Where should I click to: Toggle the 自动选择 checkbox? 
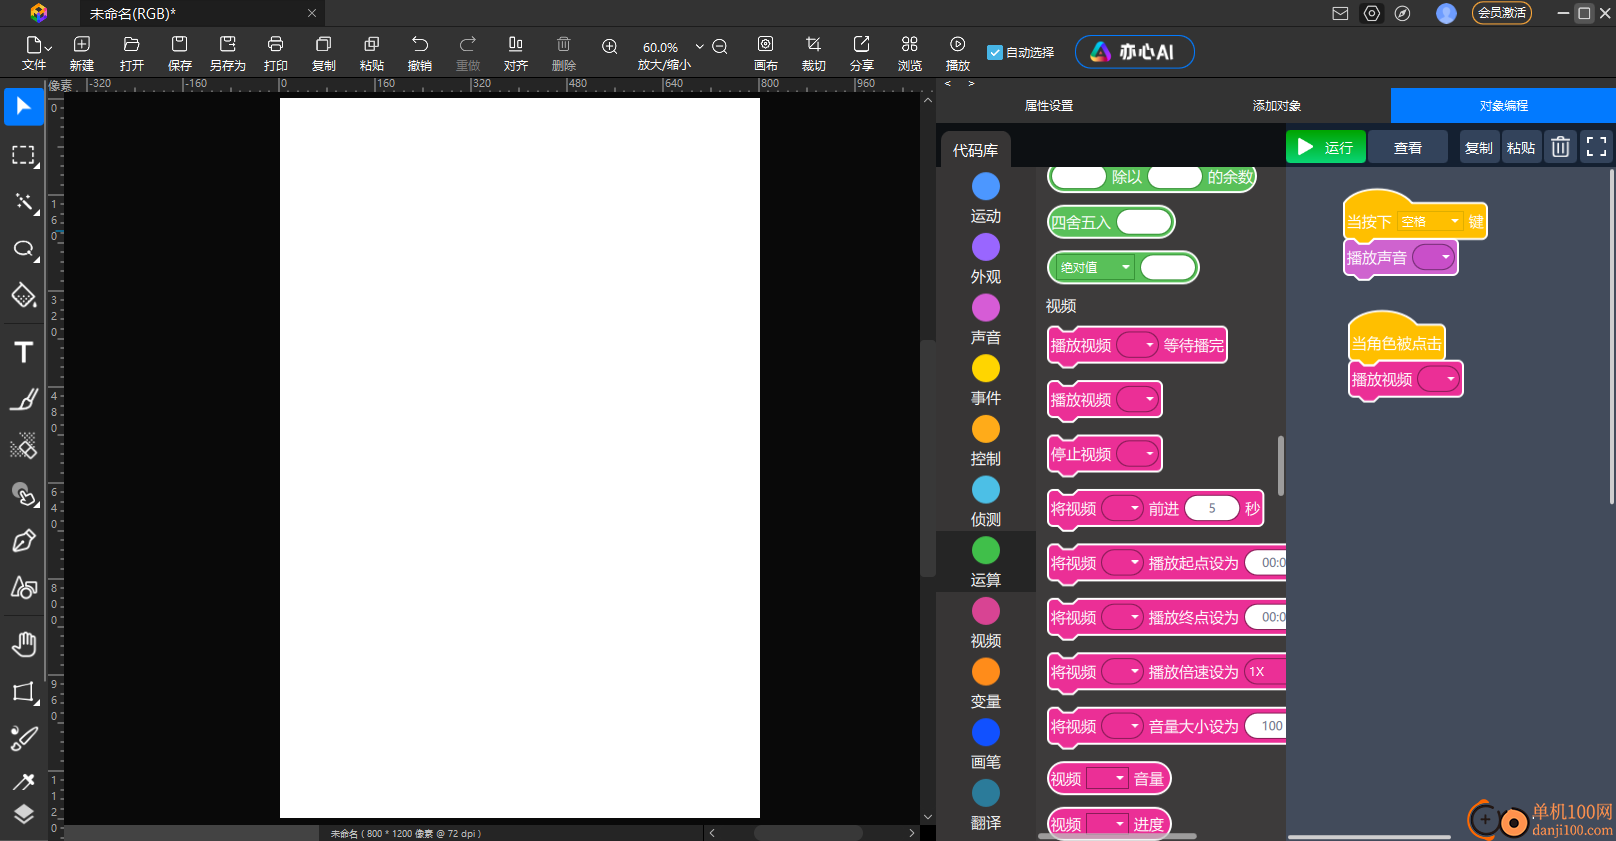pos(995,53)
